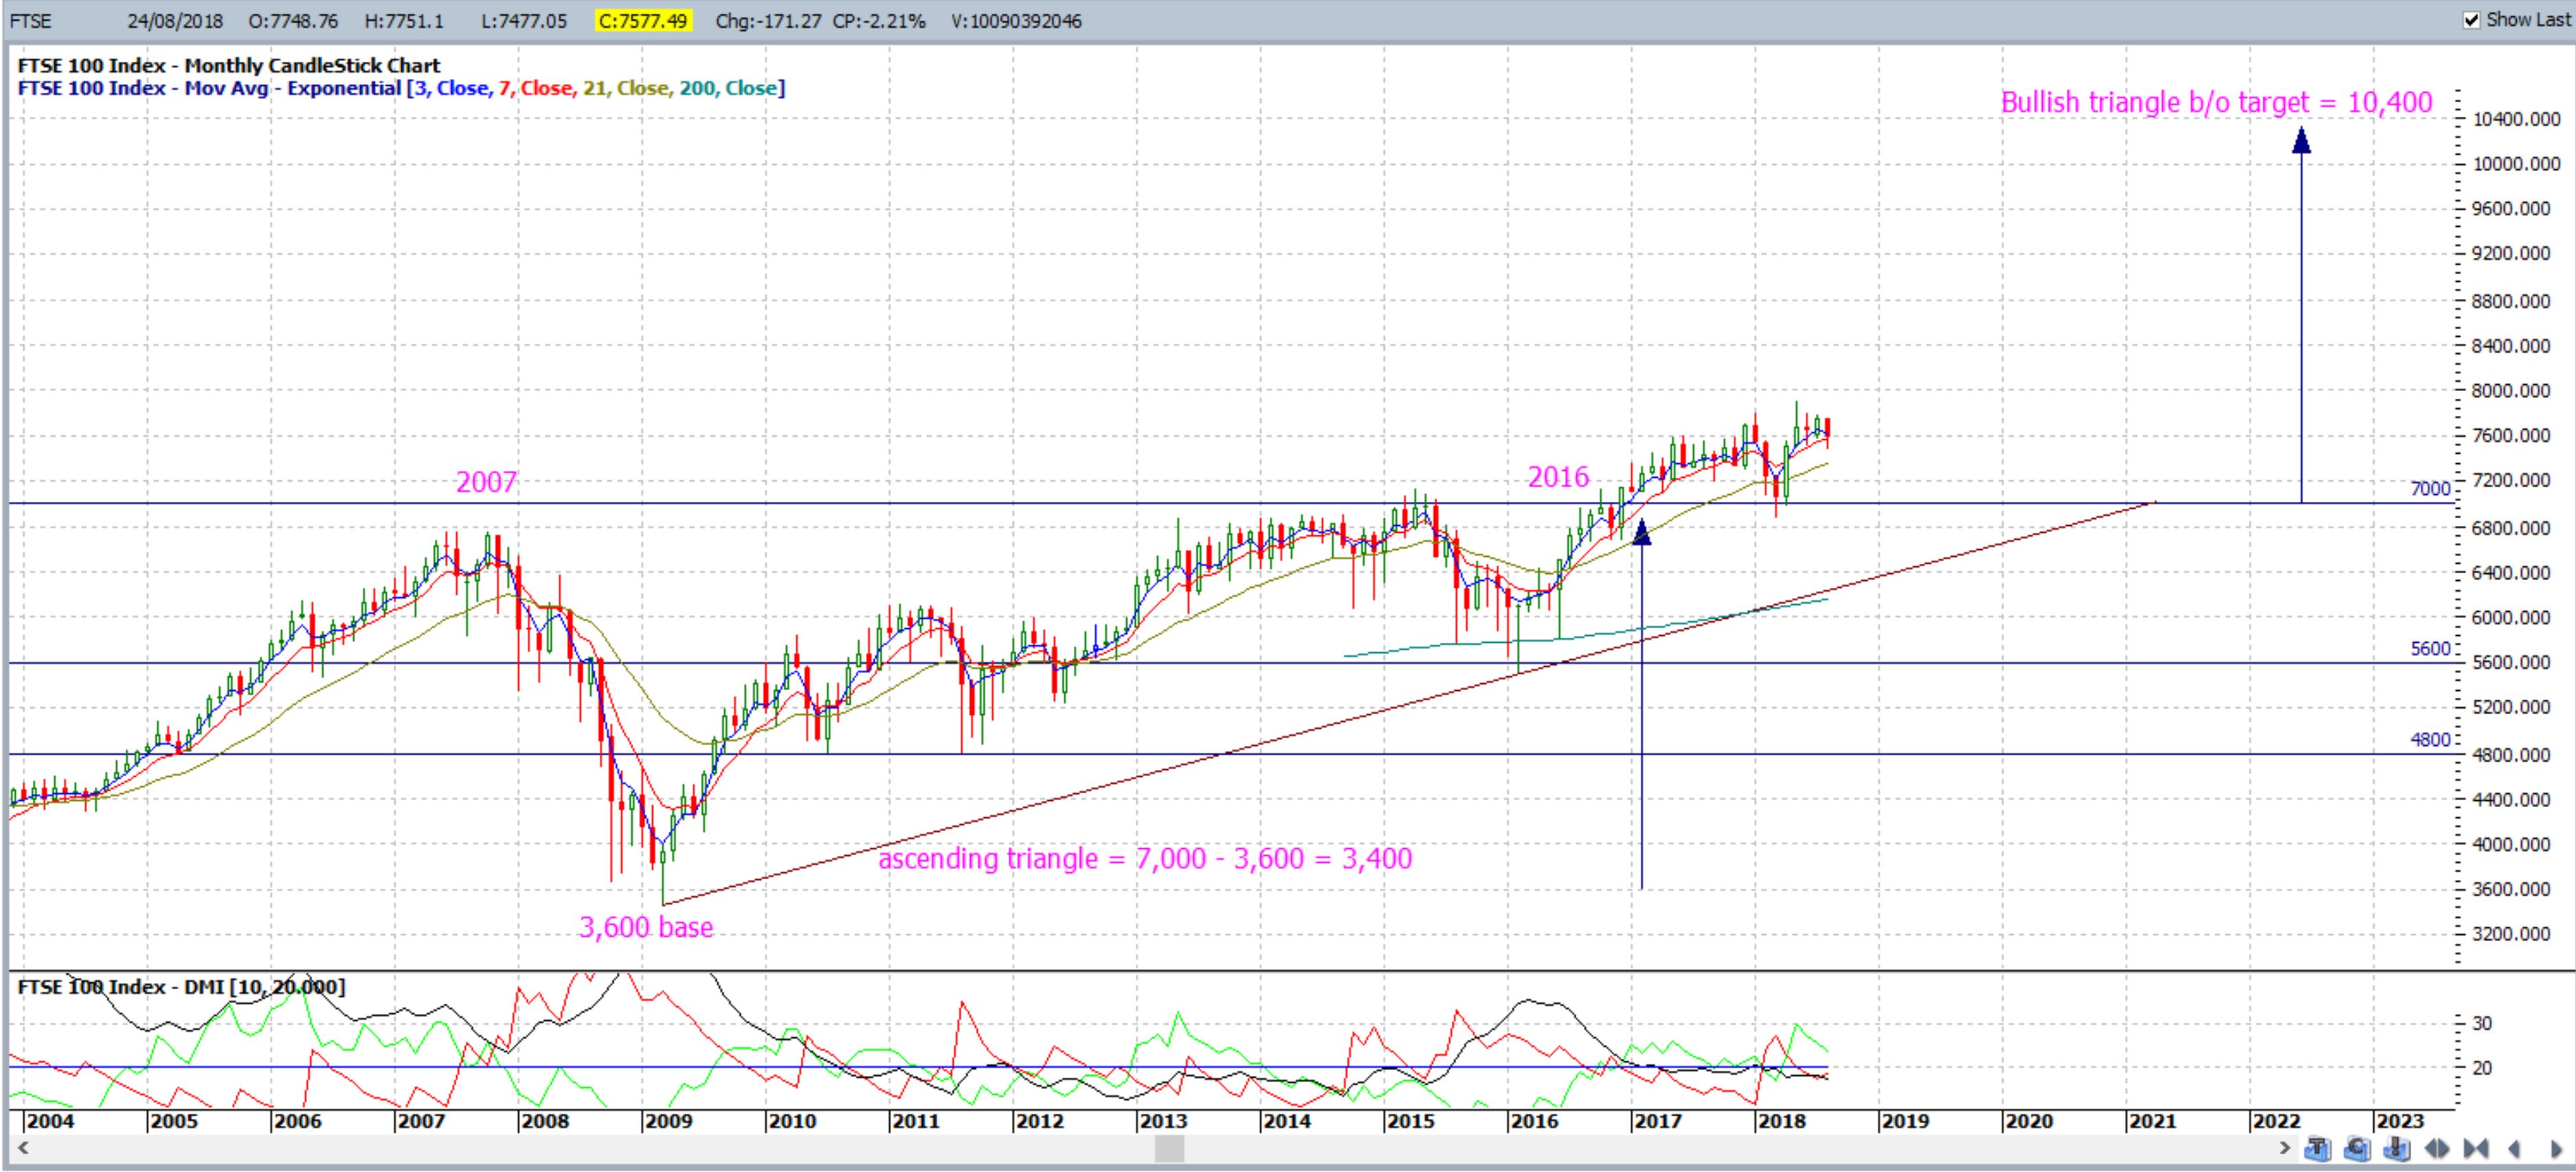Image resolution: width=2576 pixels, height=1172 pixels.
Task: Click the highlighted close value C:7577.49
Action: [x=643, y=21]
